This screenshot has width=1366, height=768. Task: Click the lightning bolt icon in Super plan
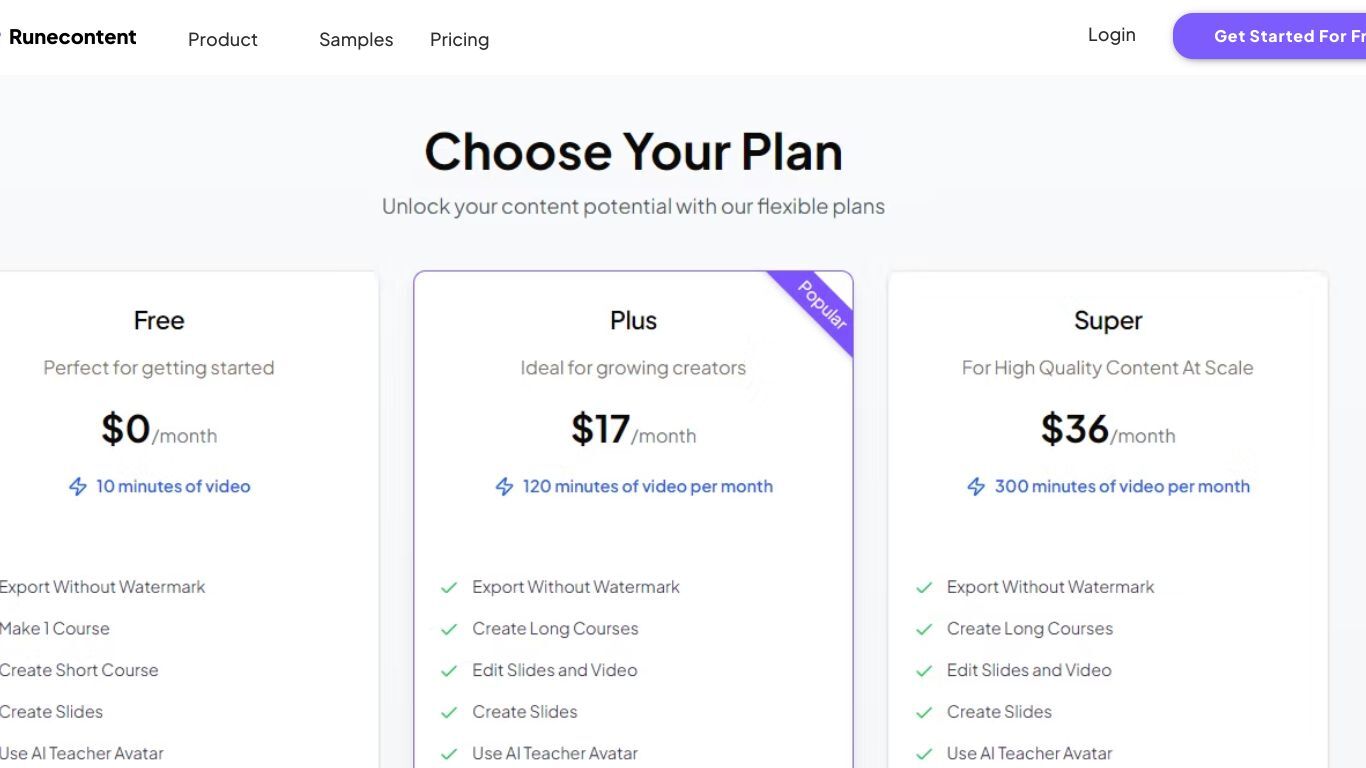point(976,487)
